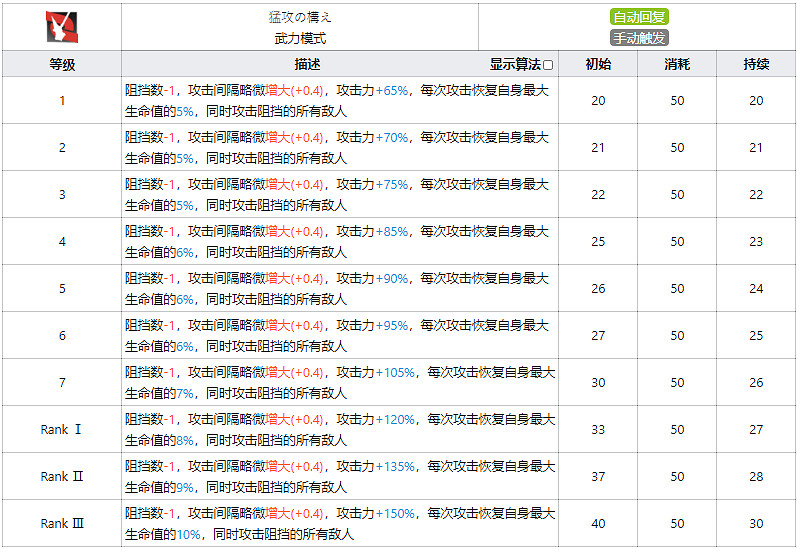Click the description with 攻击力+65%
The width and height of the screenshot is (801, 552).
coord(340,101)
